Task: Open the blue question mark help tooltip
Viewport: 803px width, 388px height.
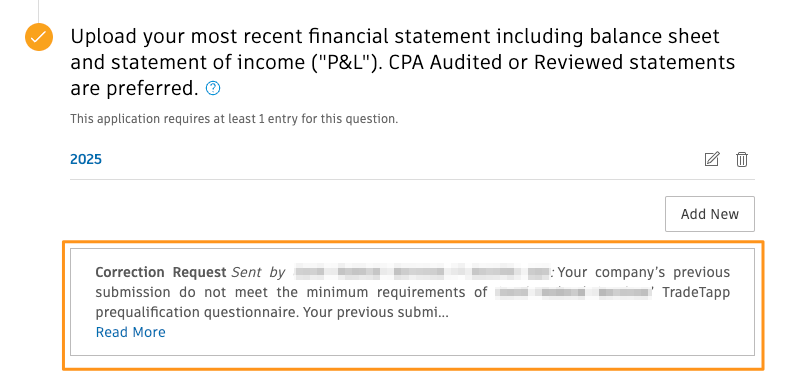Action: (213, 89)
